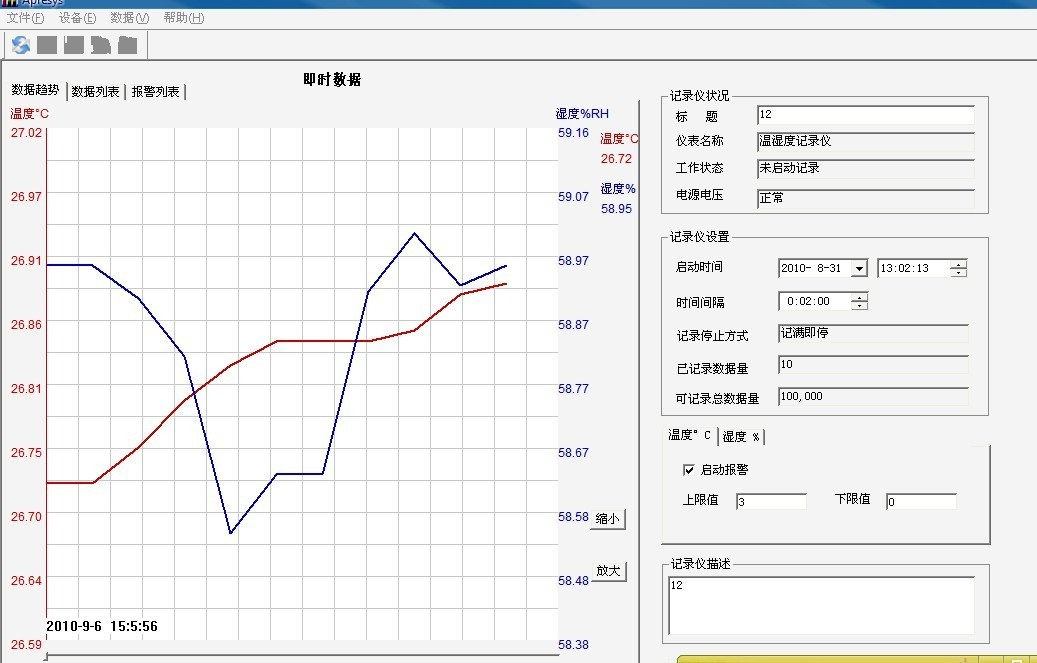Open the 设备(E) menu

[x=78, y=18]
